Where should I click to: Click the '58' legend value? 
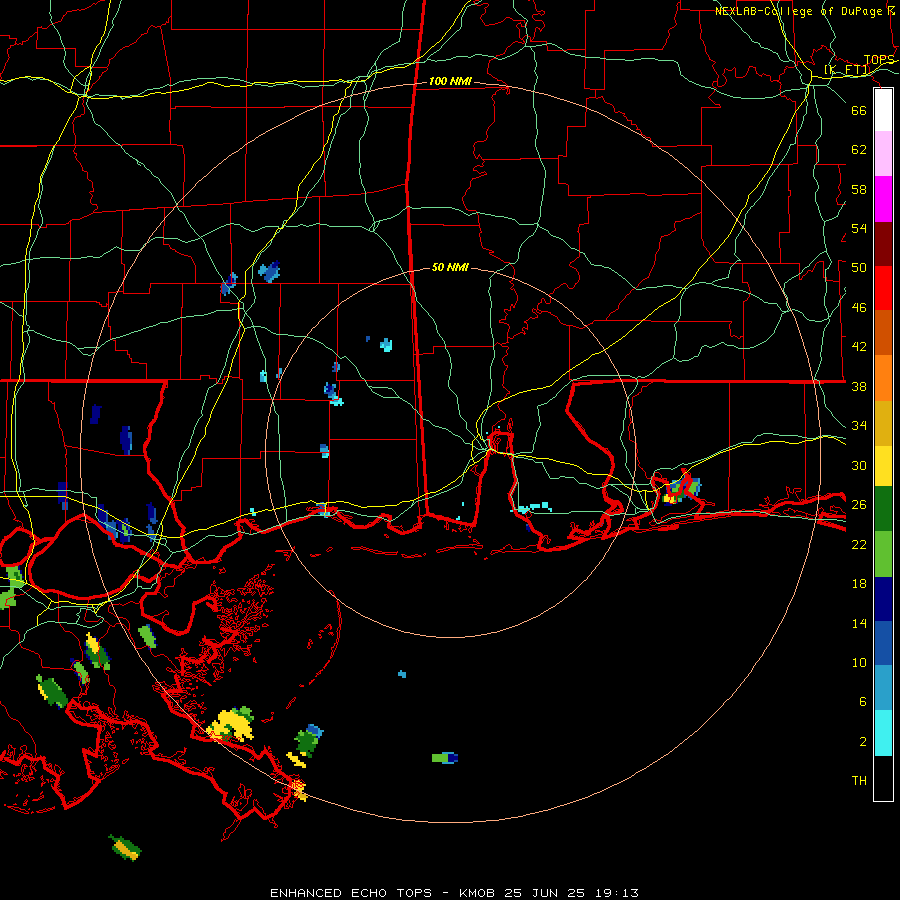[x=859, y=189]
